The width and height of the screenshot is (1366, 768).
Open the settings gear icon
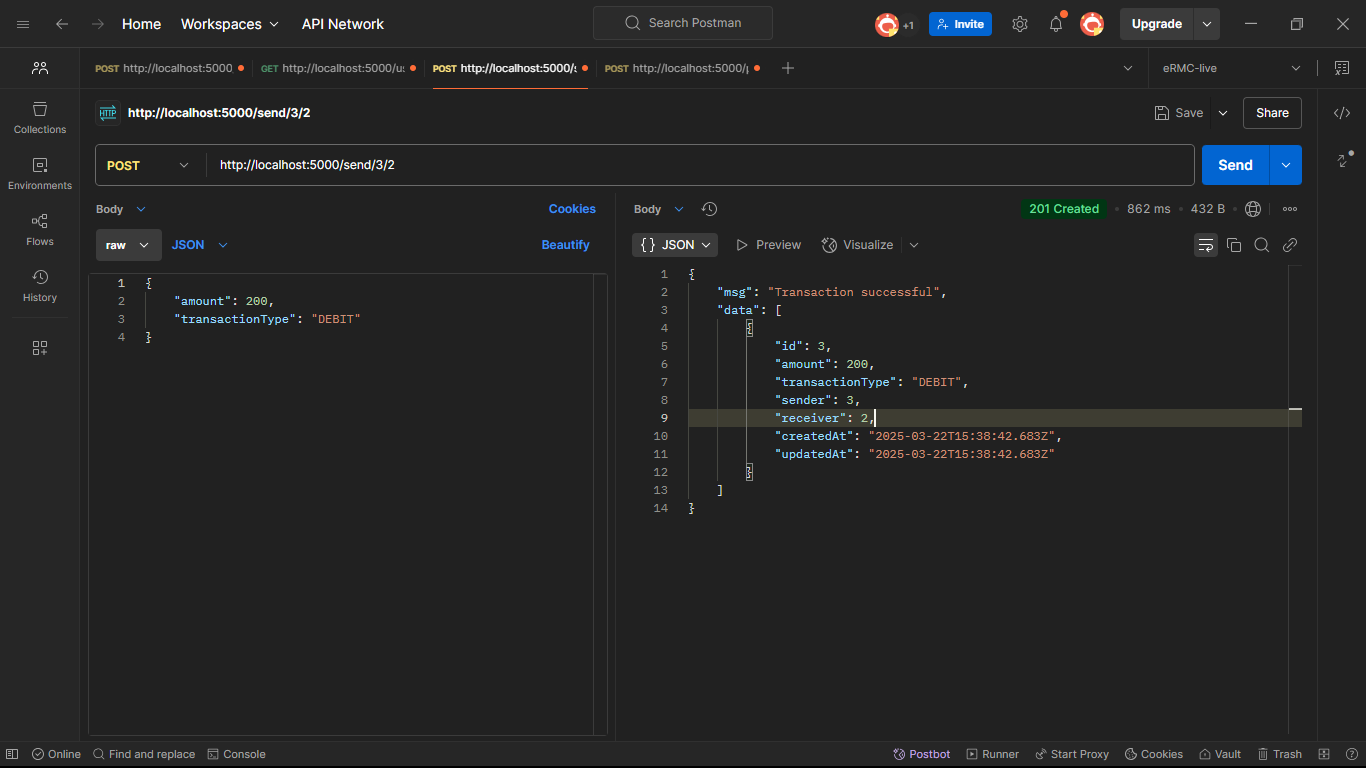1020,24
